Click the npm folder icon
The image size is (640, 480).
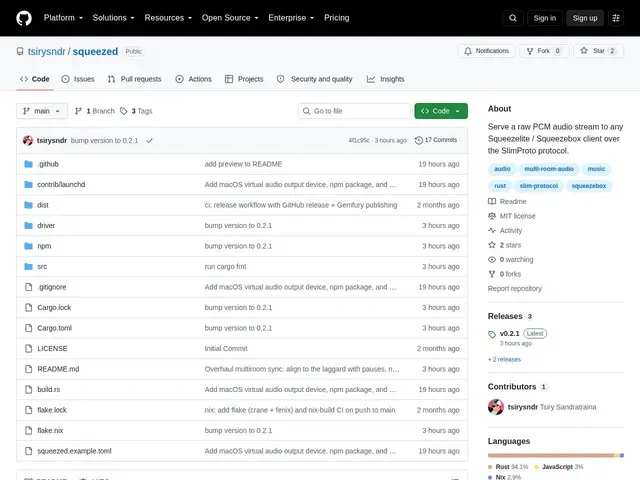point(28,246)
